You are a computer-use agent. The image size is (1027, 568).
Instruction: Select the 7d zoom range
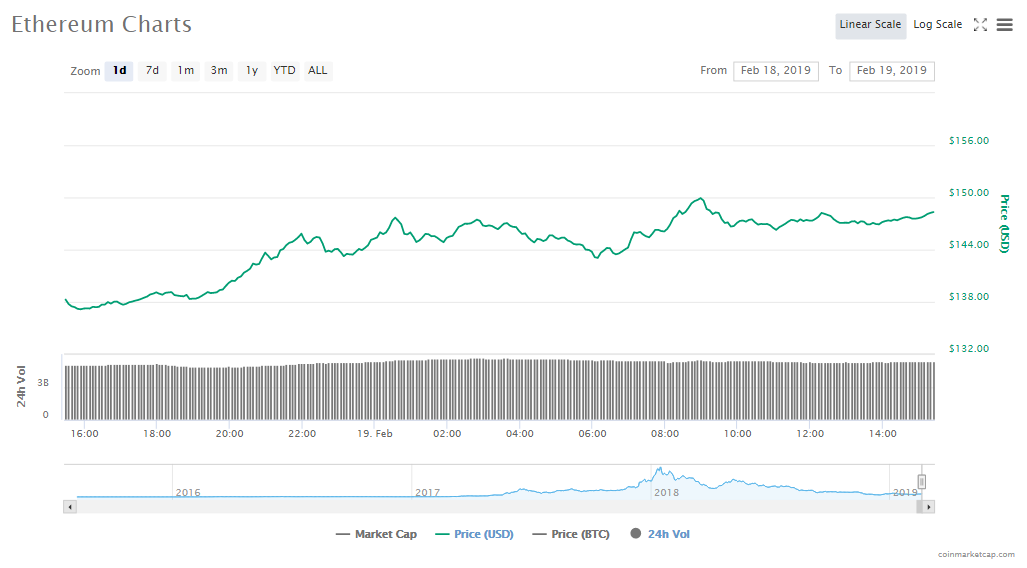152,71
